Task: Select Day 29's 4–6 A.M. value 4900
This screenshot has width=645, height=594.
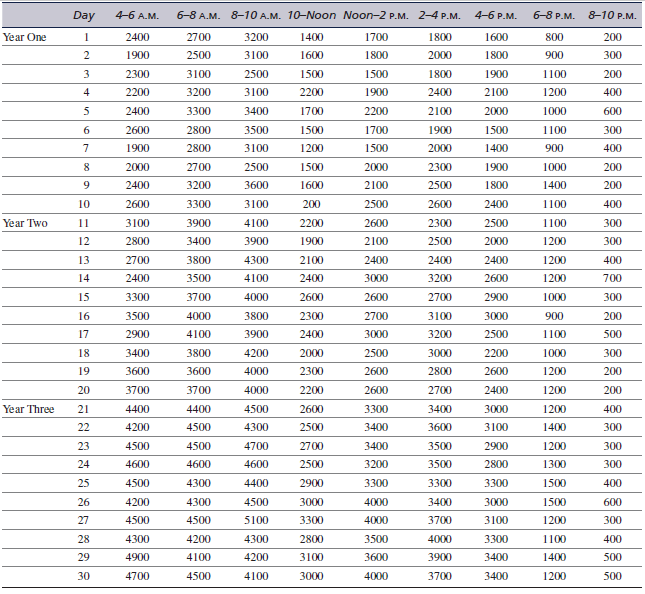Action: point(137,557)
